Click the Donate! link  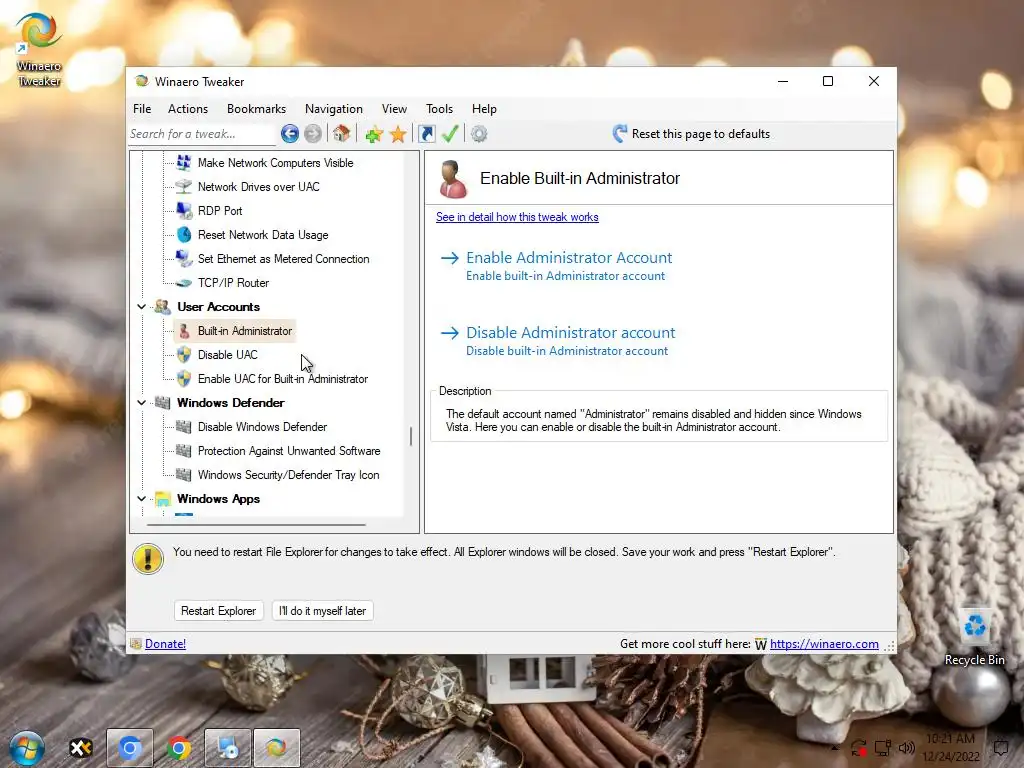[x=165, y=644]
